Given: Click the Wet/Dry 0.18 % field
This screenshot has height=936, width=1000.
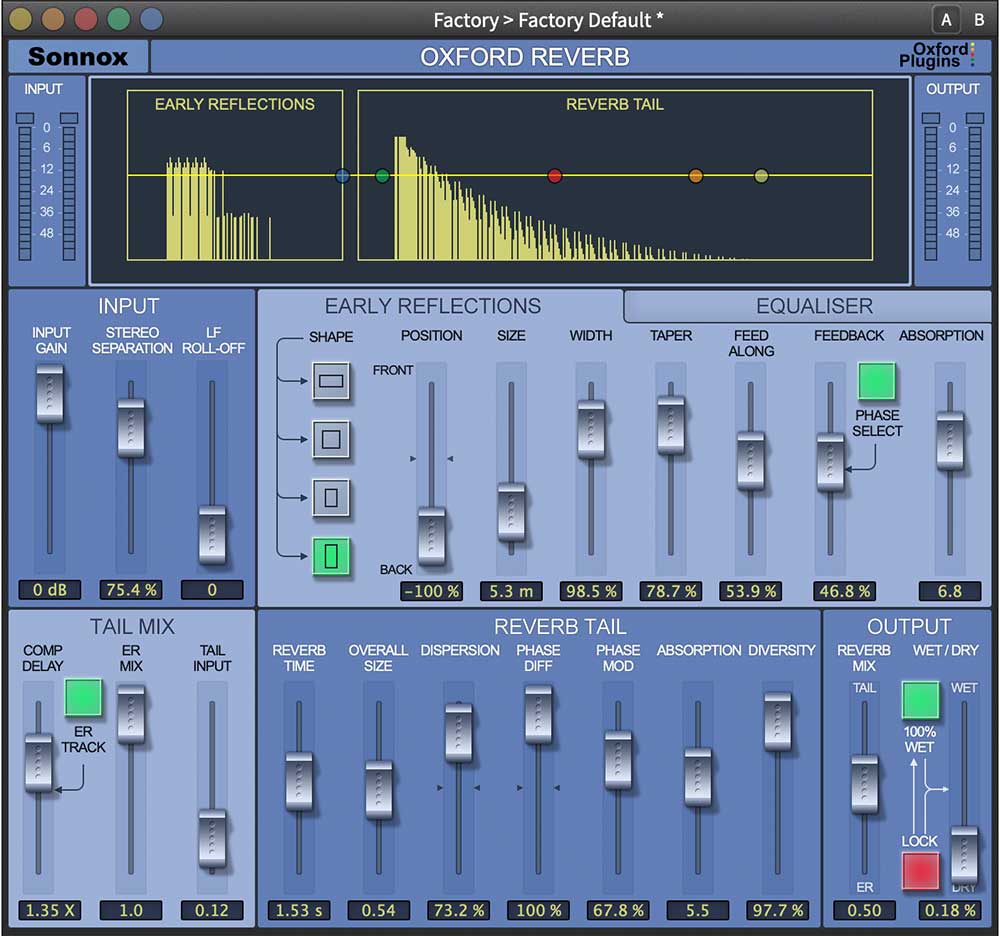Looking at the screenshot, I should coord(950,910).
